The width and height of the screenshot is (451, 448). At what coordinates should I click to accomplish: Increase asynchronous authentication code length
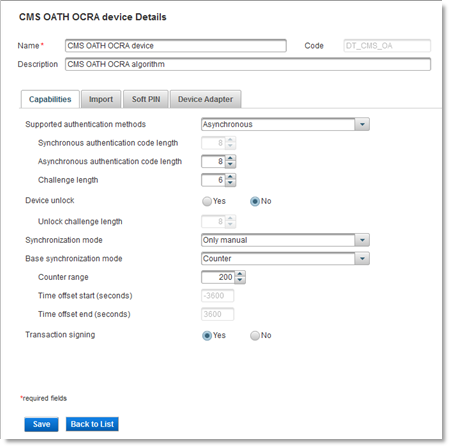click(230, 158)
